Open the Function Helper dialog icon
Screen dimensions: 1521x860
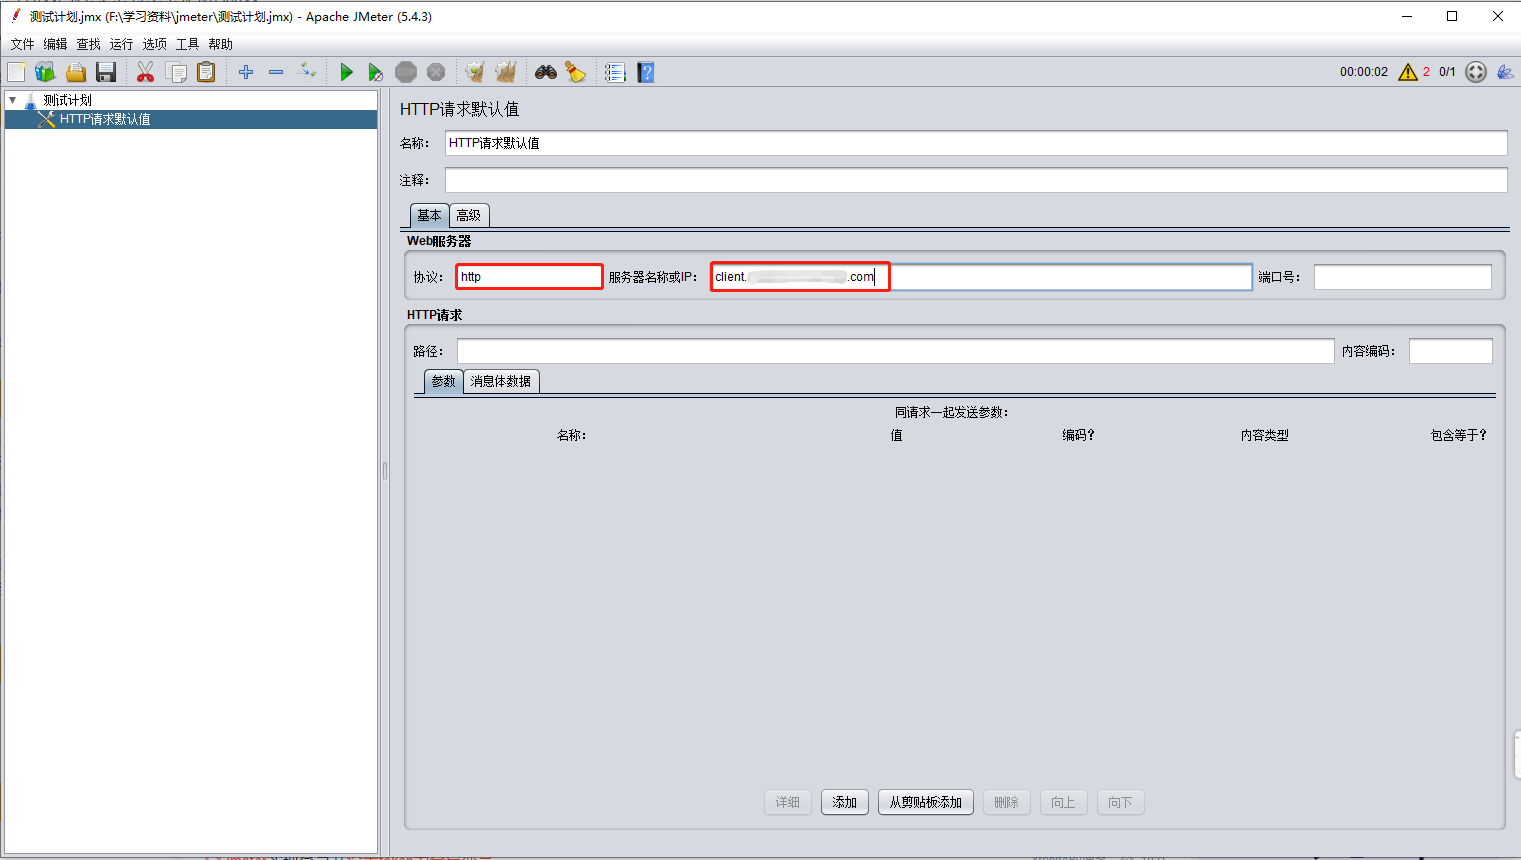click(x=614, y=71)
